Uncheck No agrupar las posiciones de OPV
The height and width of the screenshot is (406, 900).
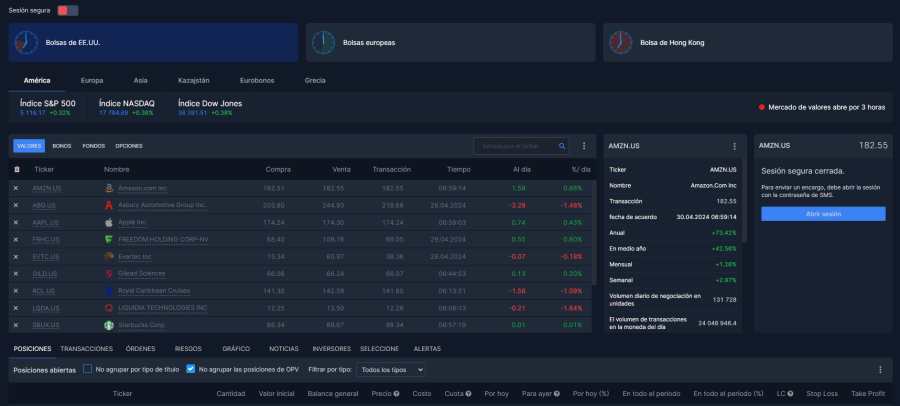(191, 369)
